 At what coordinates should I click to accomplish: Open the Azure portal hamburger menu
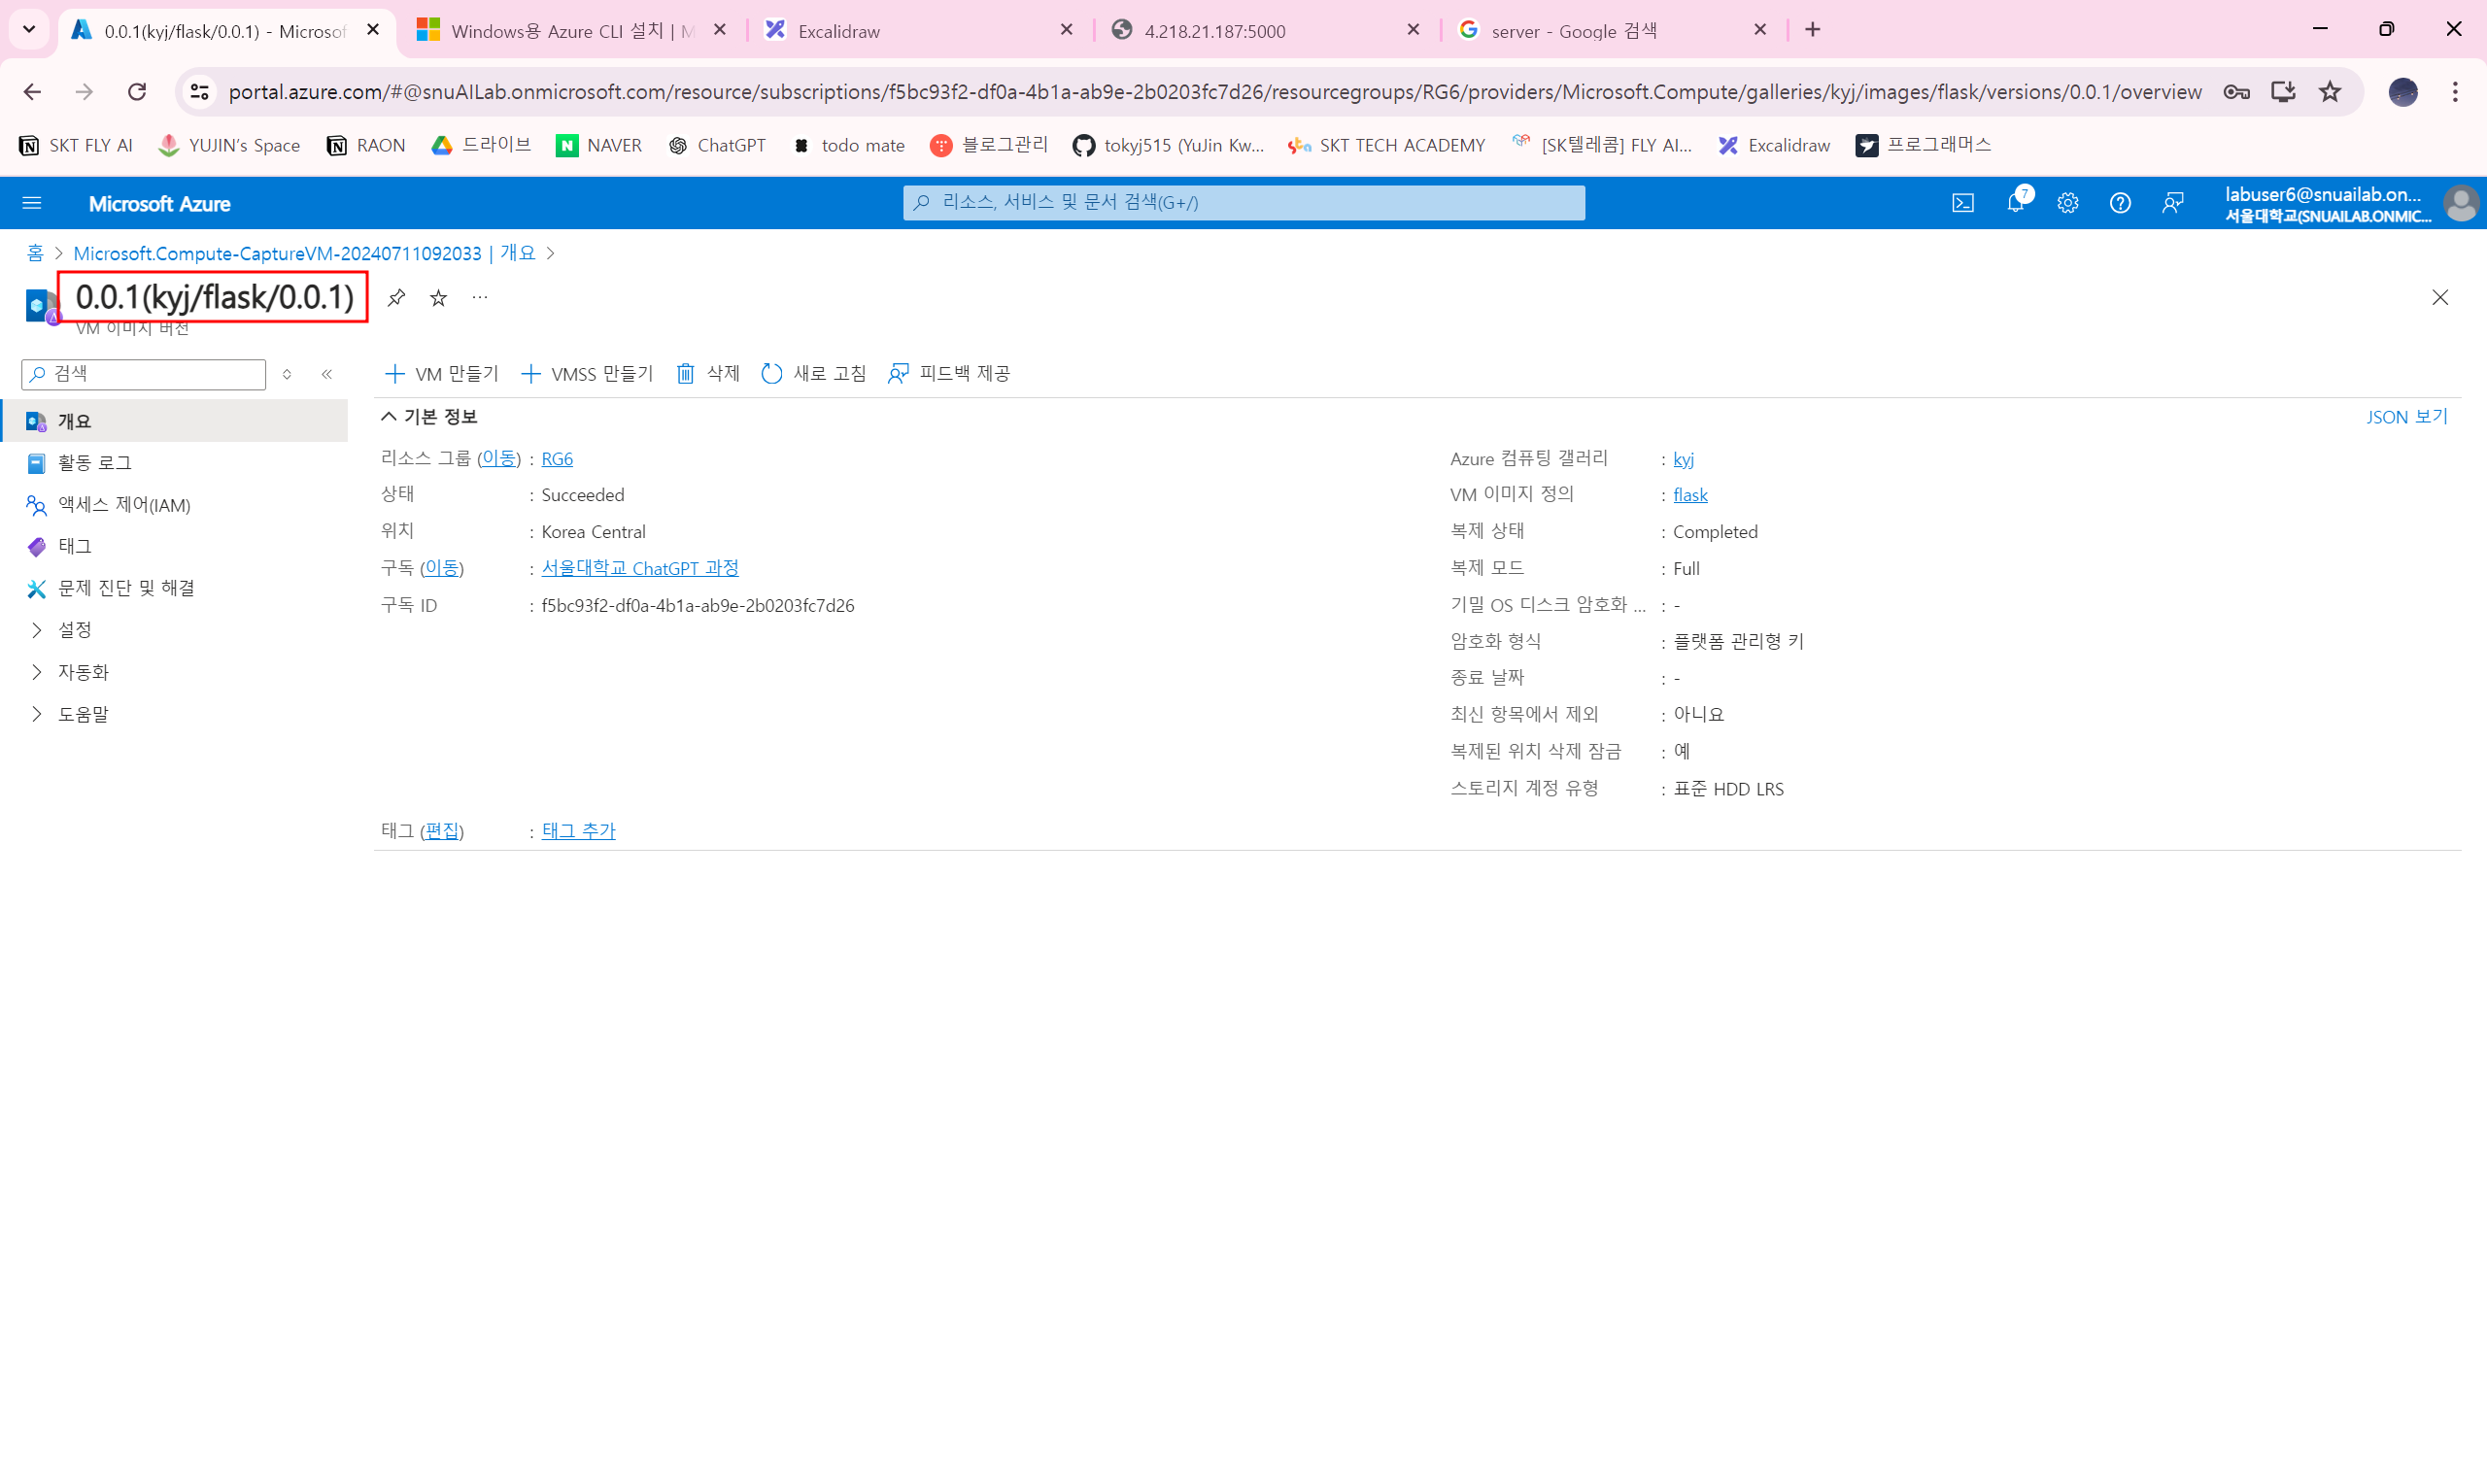tap(32, 203)
